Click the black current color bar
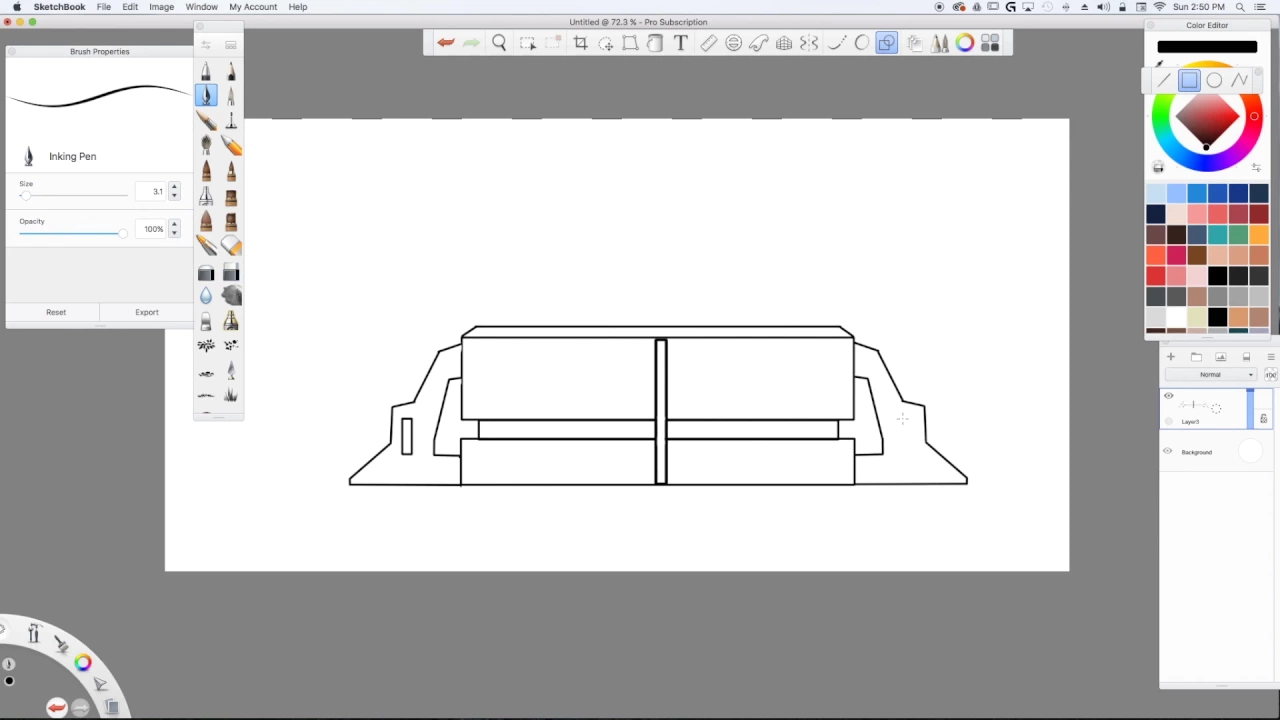1280x720 pixels. pyautogui.click(x=1207, y=47)
